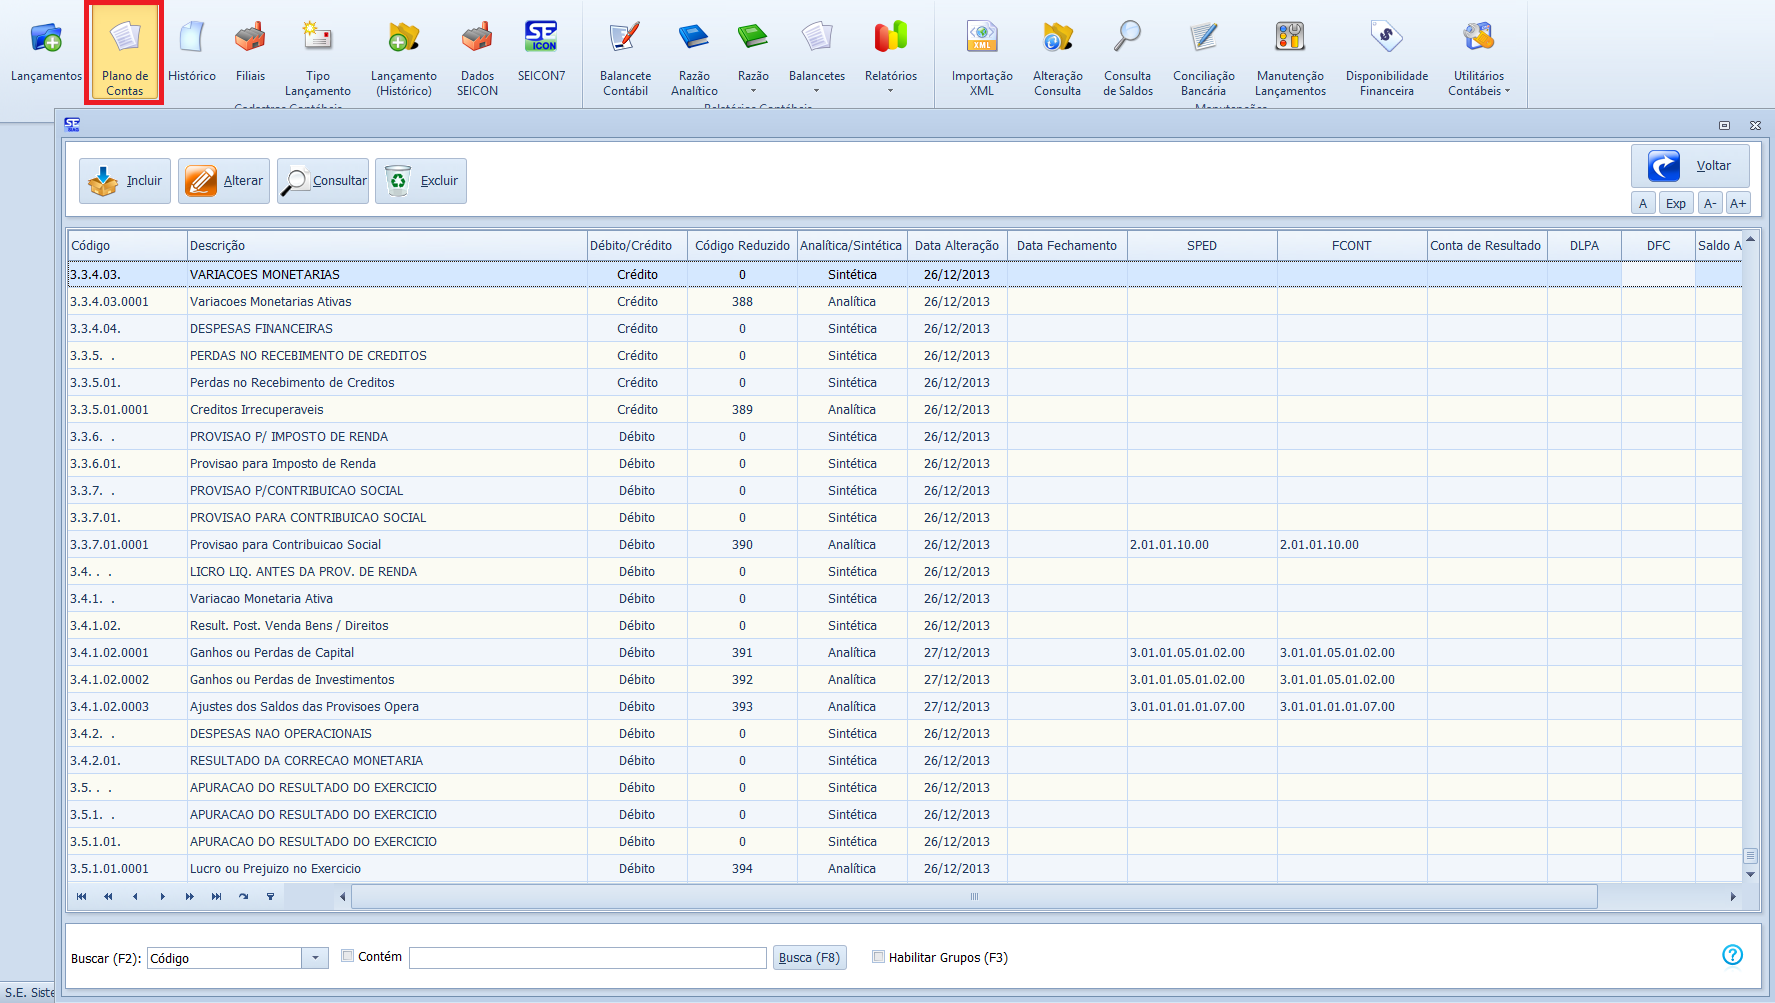Image resolution: width=1775 pixels, height=1003 pixels.
Task: Expand the Buscar field dropdown
Action: click(315, 958)
